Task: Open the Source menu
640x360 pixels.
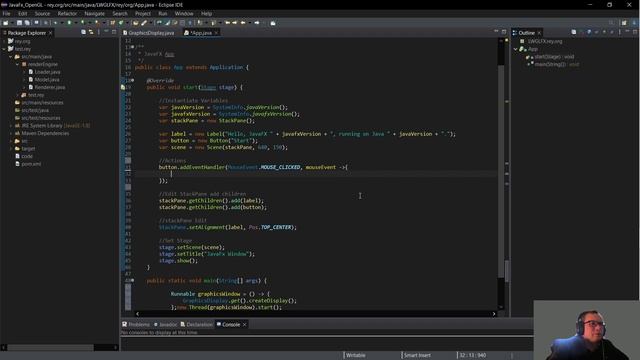Action: click(x=42, y=13)
